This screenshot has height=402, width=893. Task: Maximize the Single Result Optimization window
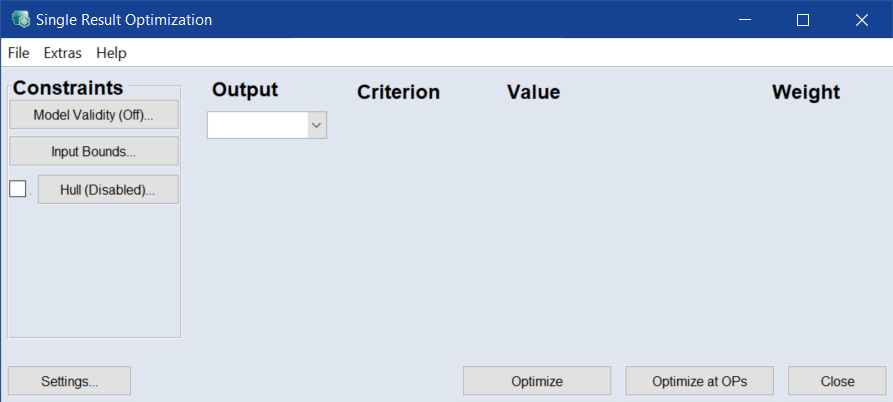[802, 20]
